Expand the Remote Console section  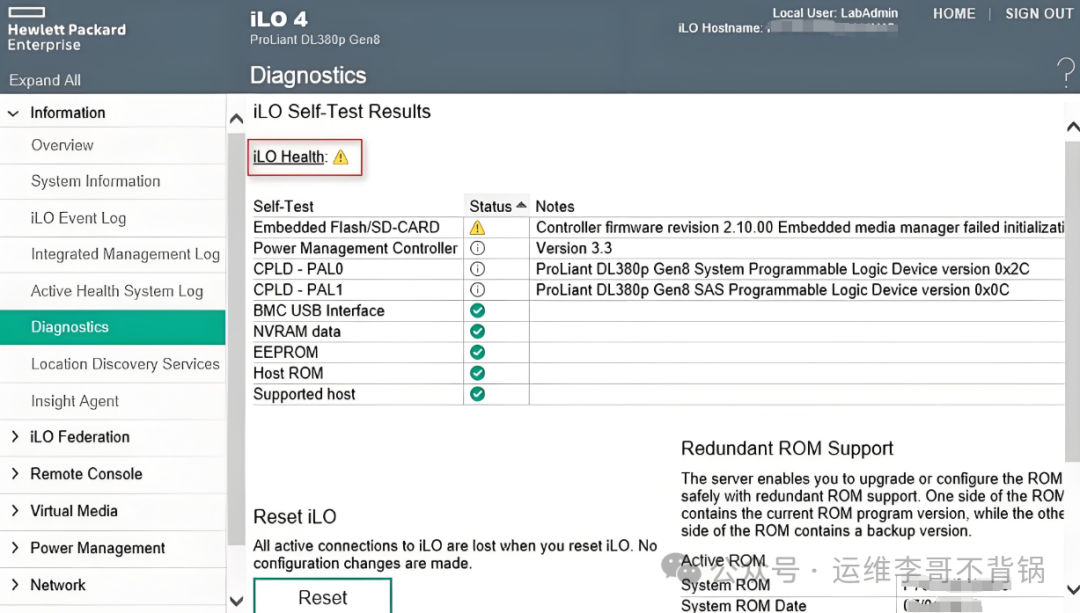(x=14, y=474)
